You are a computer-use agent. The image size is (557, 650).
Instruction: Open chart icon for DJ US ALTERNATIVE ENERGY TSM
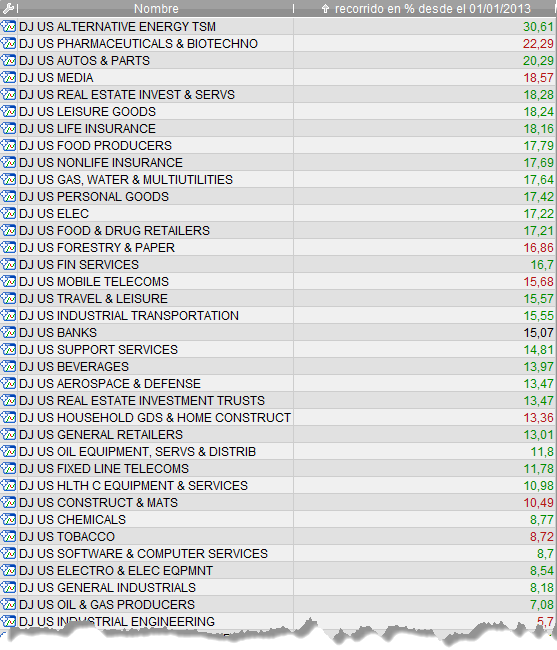coord(8,27)
